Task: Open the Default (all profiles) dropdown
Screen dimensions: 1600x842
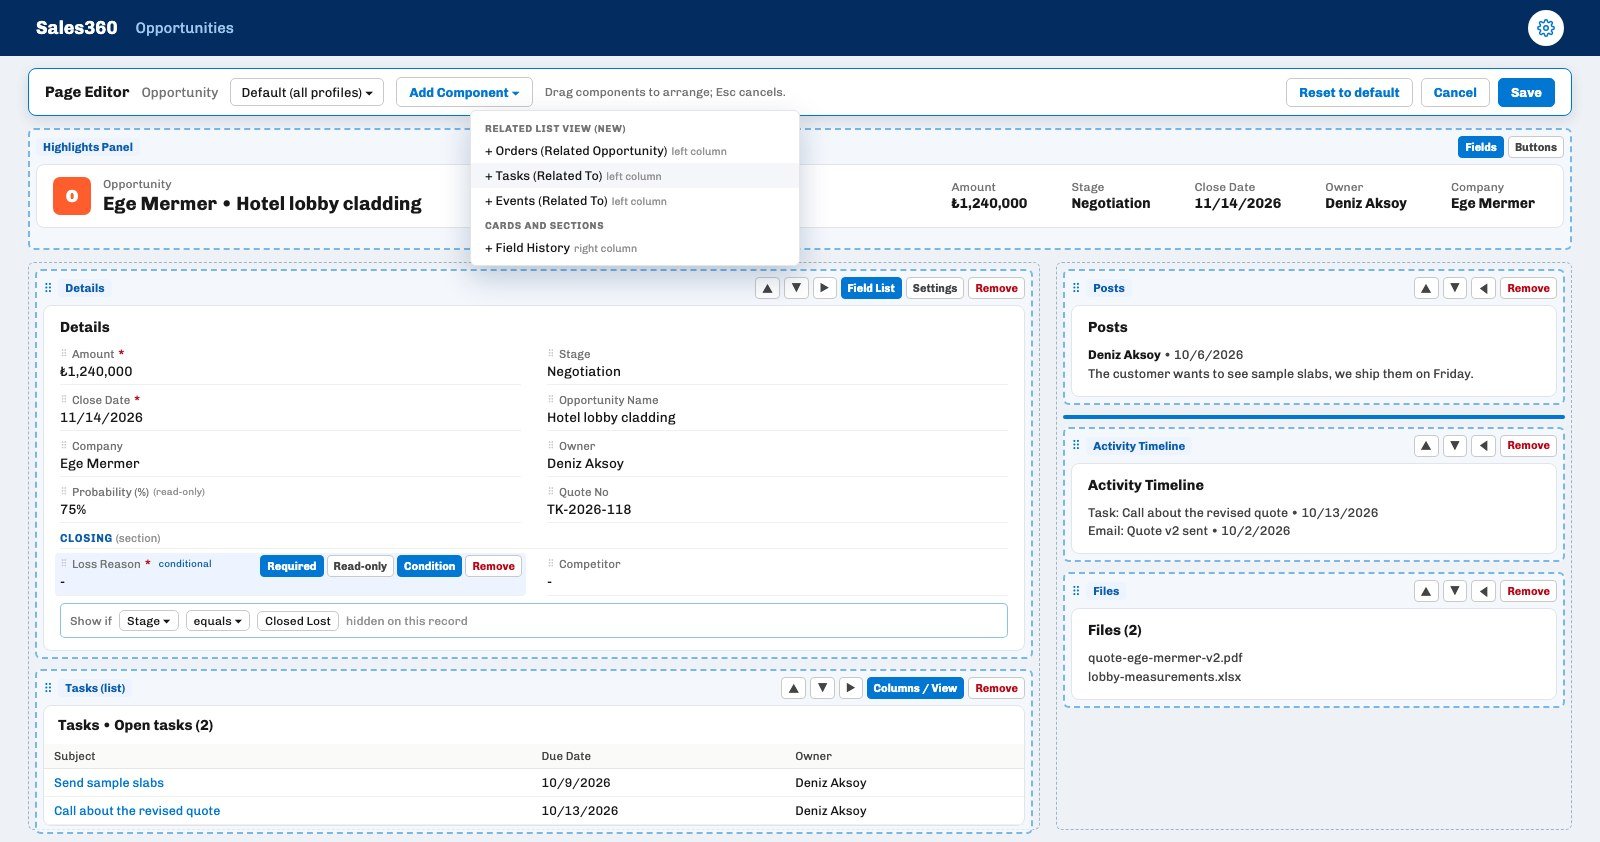Action: [307, 93]
